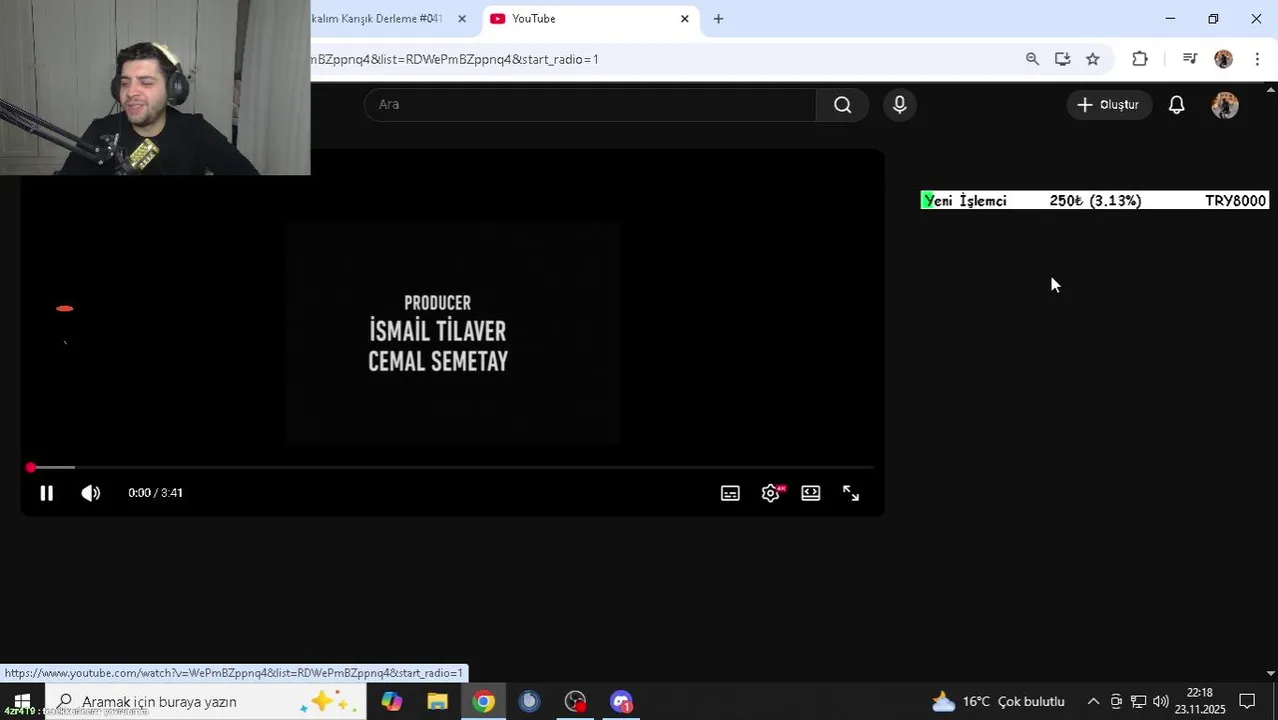
Task: Switch to Karışık Derleme #041 tab
Action: (x=378, y=19)
